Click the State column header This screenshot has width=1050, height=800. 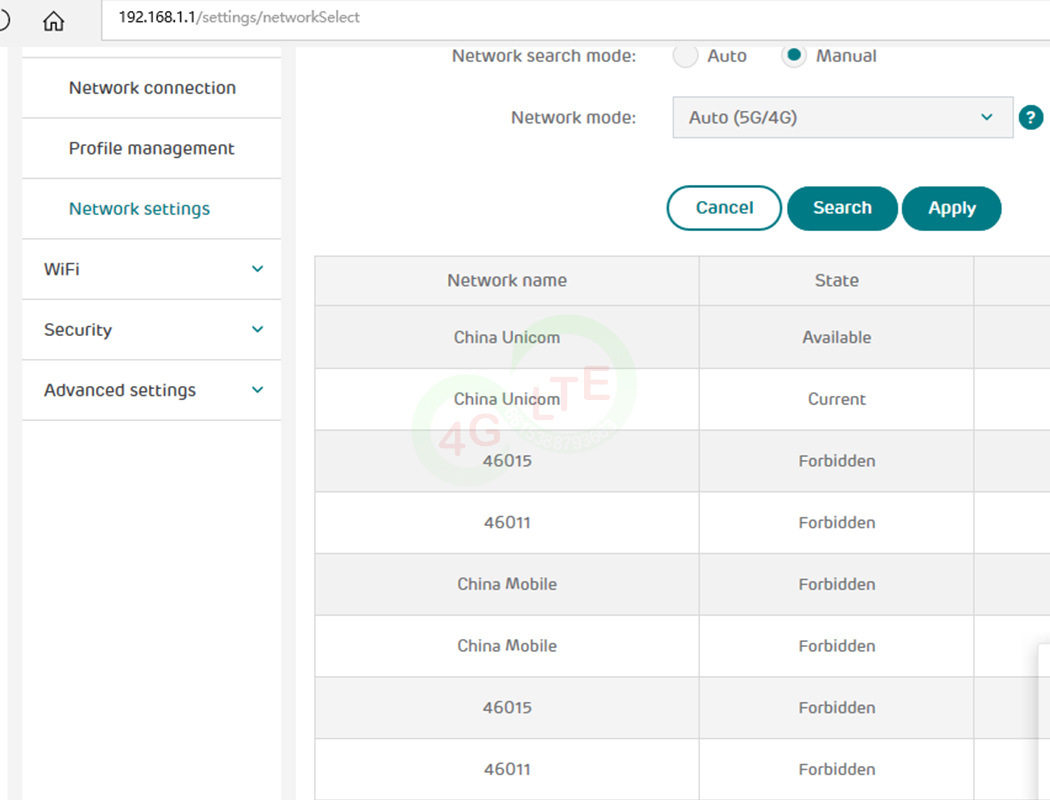click(836, 281)
